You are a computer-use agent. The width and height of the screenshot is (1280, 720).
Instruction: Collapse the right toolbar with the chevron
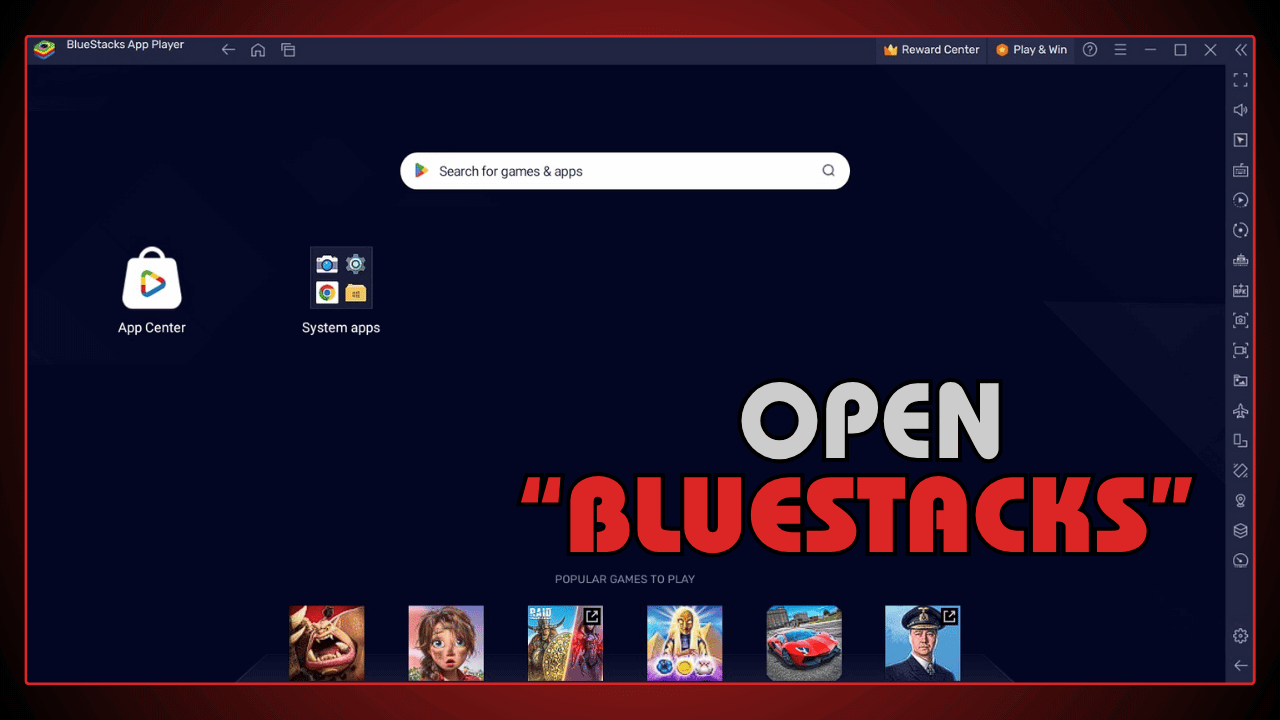[1241, 49]
